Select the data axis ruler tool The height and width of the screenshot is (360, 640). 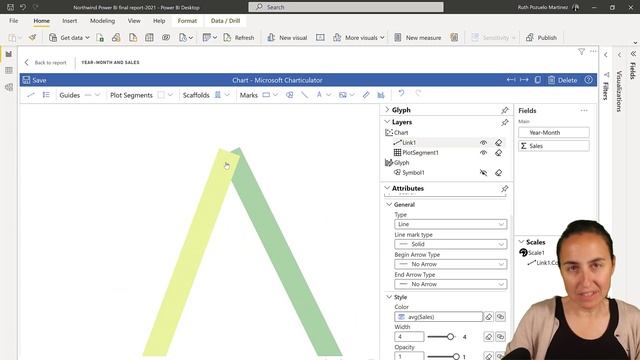pos(366,95)
